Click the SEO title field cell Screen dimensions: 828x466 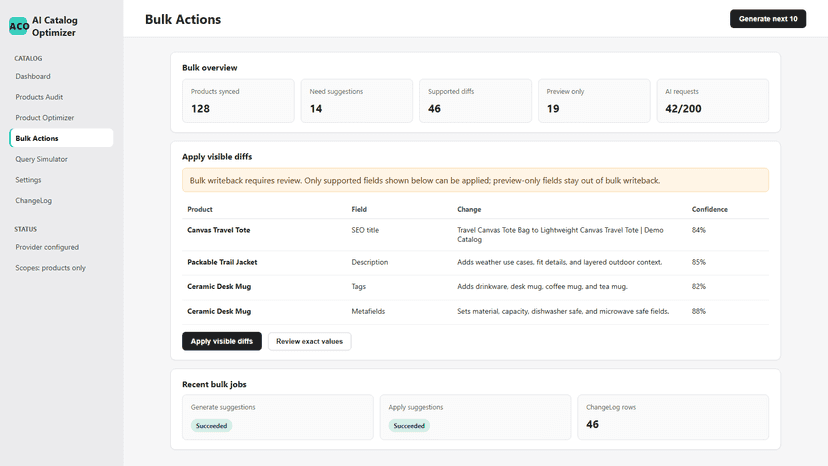pos(365,230)
